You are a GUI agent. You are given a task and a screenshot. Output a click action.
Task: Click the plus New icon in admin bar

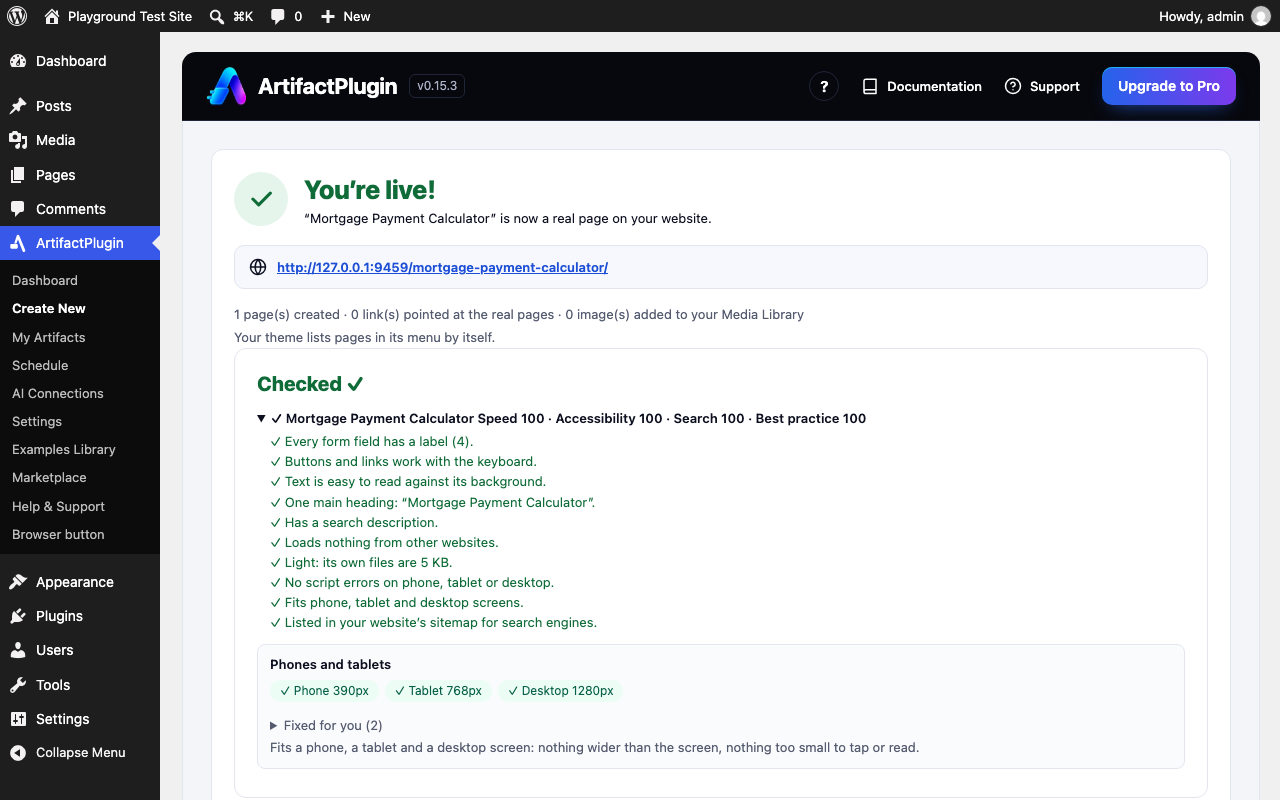[x=328, y=16]
